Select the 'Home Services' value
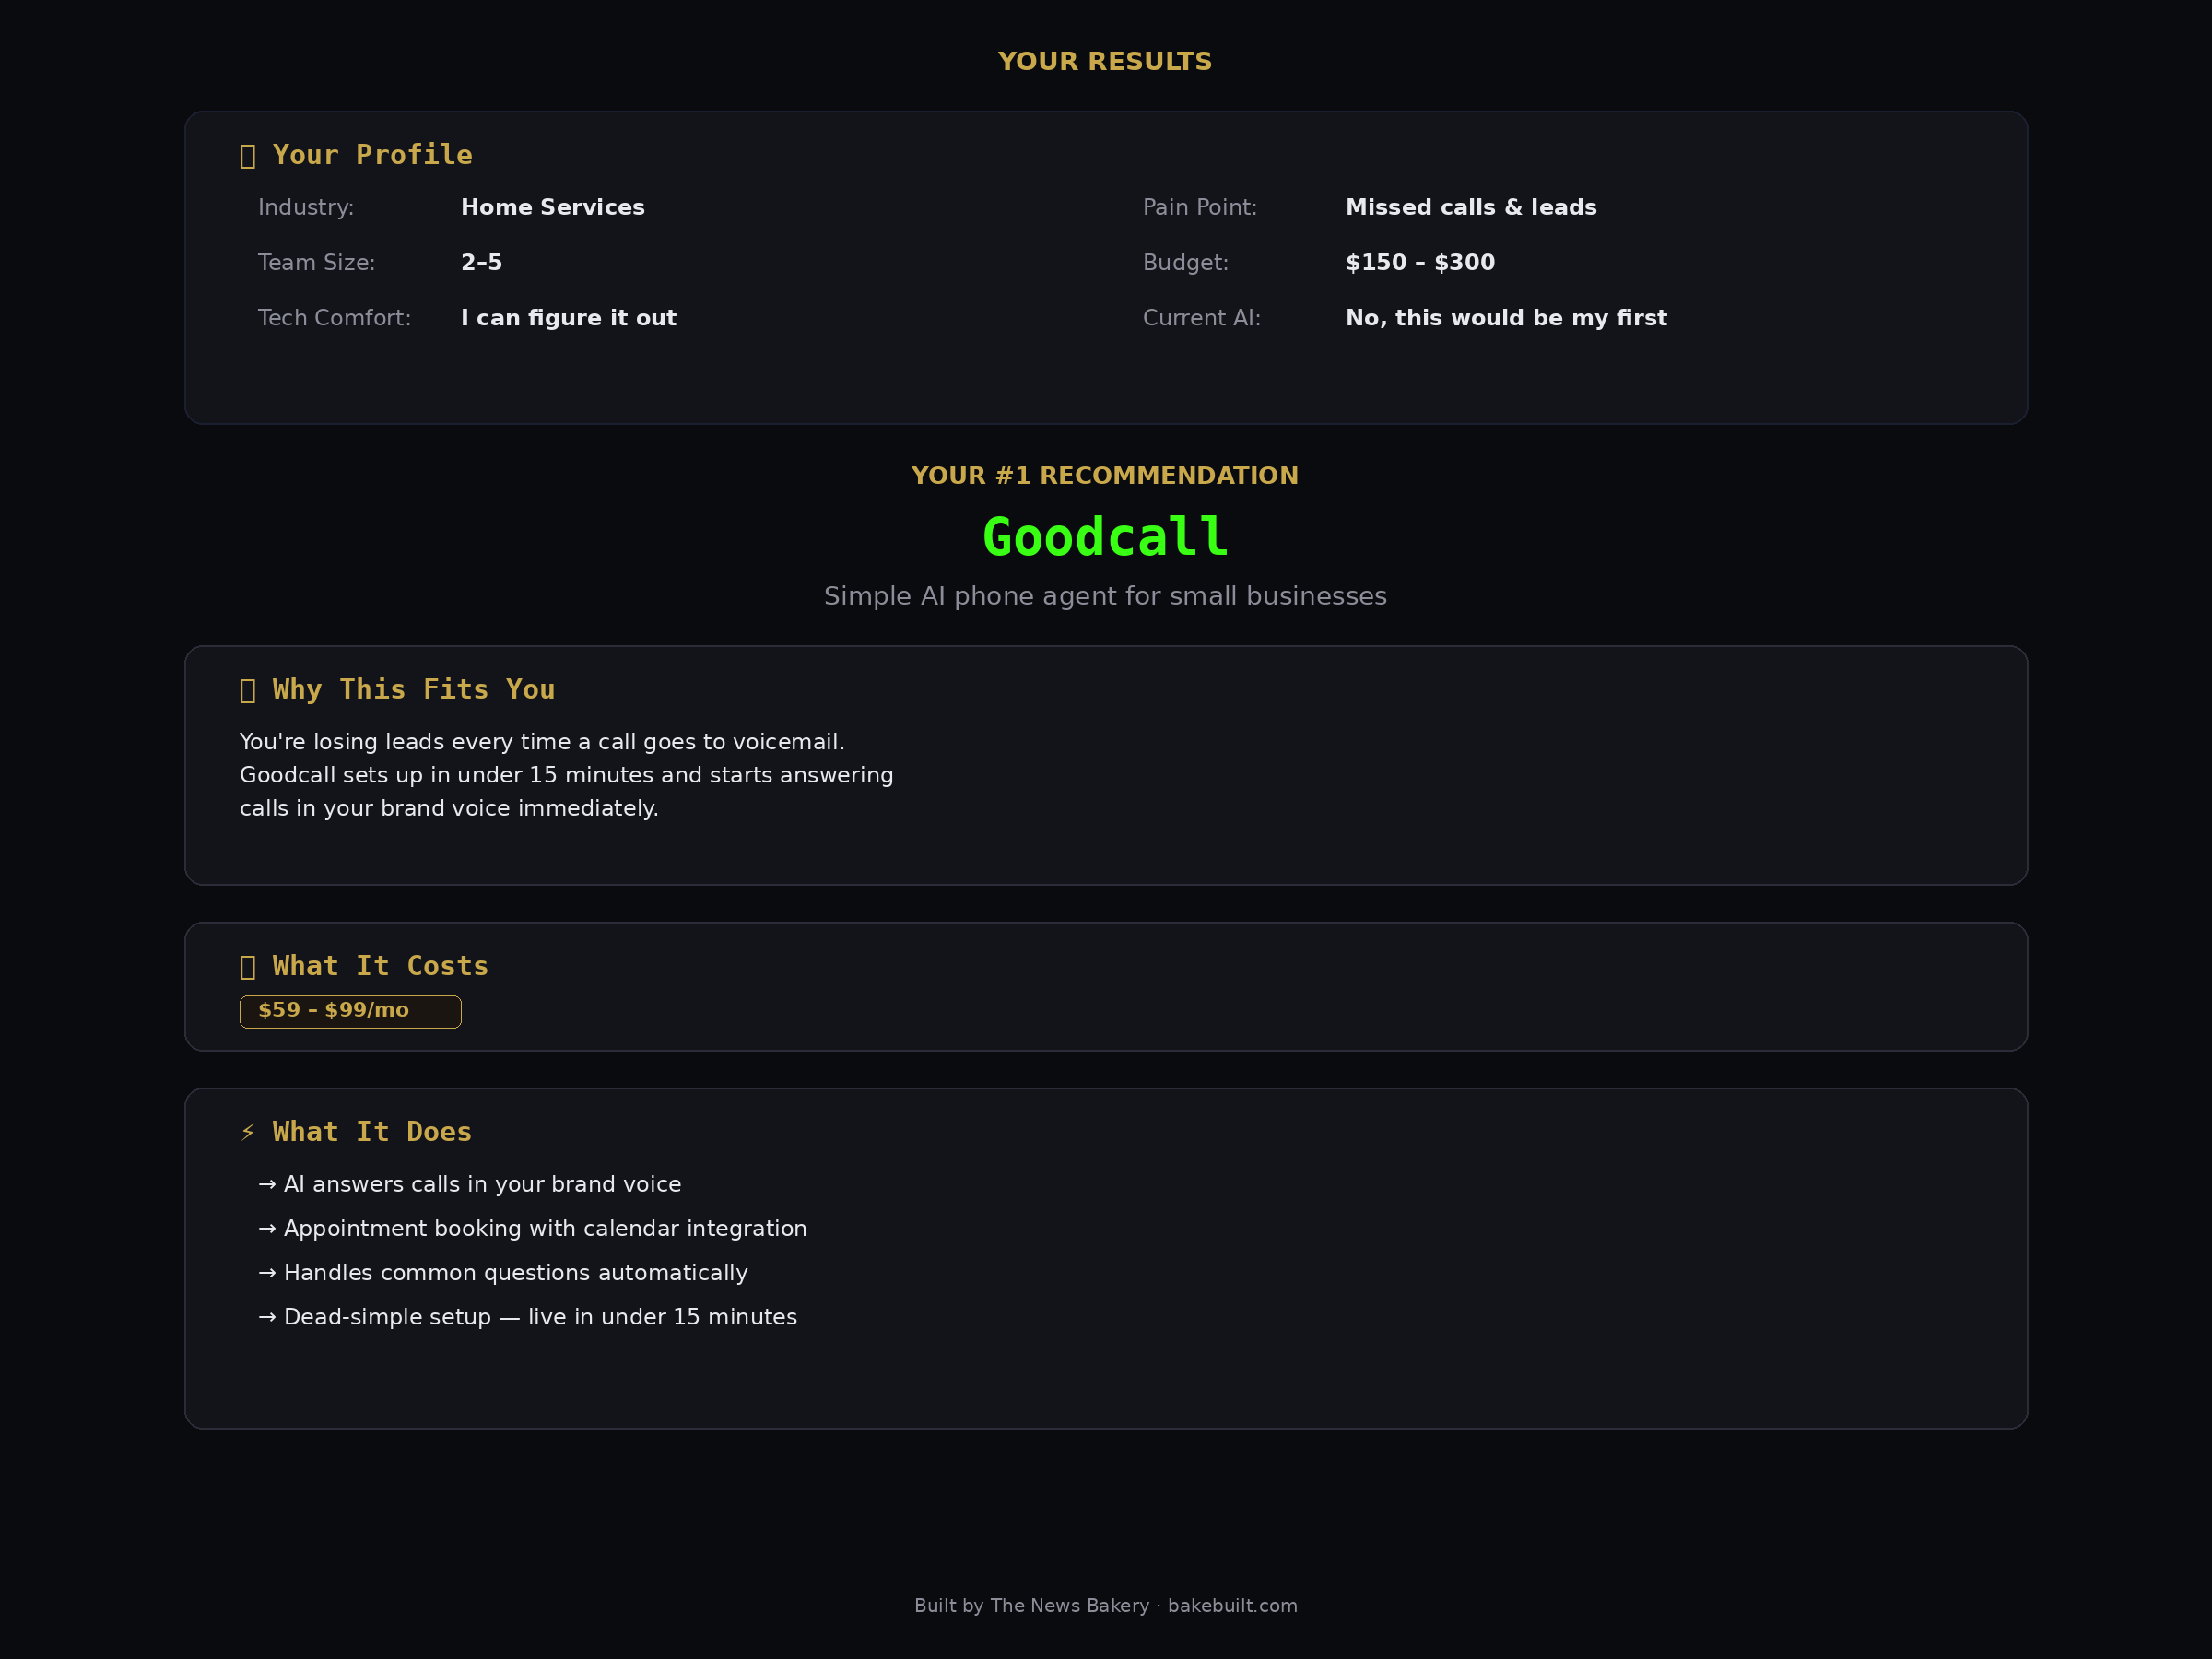This screenshot has height=1659, width=2212. (552, 207)
